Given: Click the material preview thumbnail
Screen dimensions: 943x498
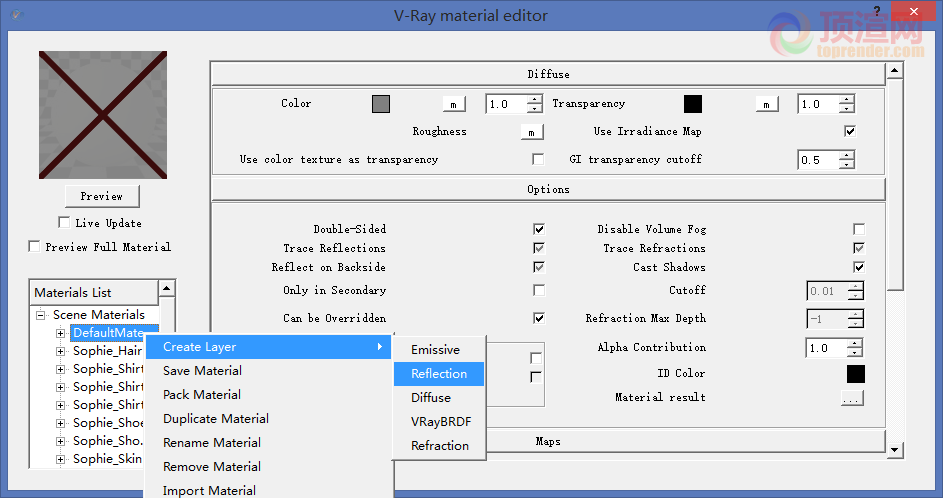Looking at the screenshot, I should point(103,115).
